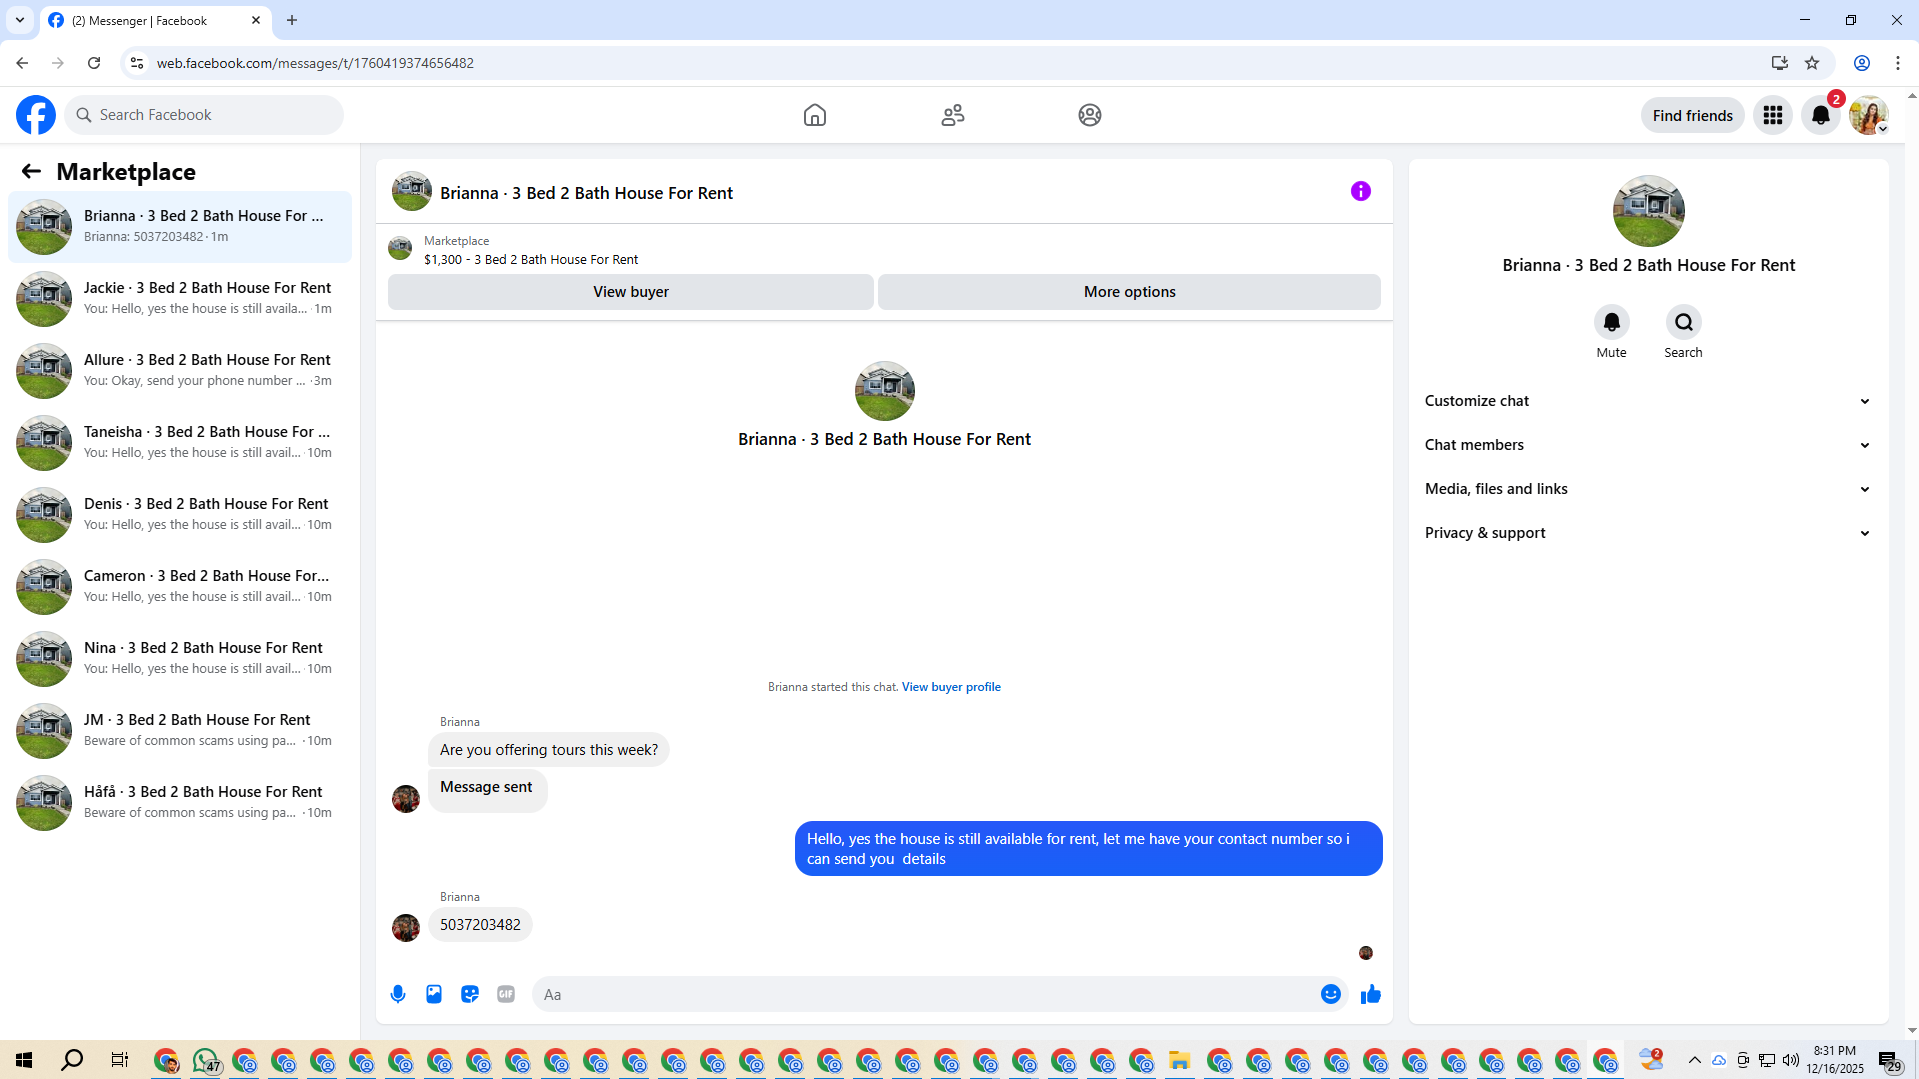Open the Home feed icon

pyautogui.click(x=815, y=115)
